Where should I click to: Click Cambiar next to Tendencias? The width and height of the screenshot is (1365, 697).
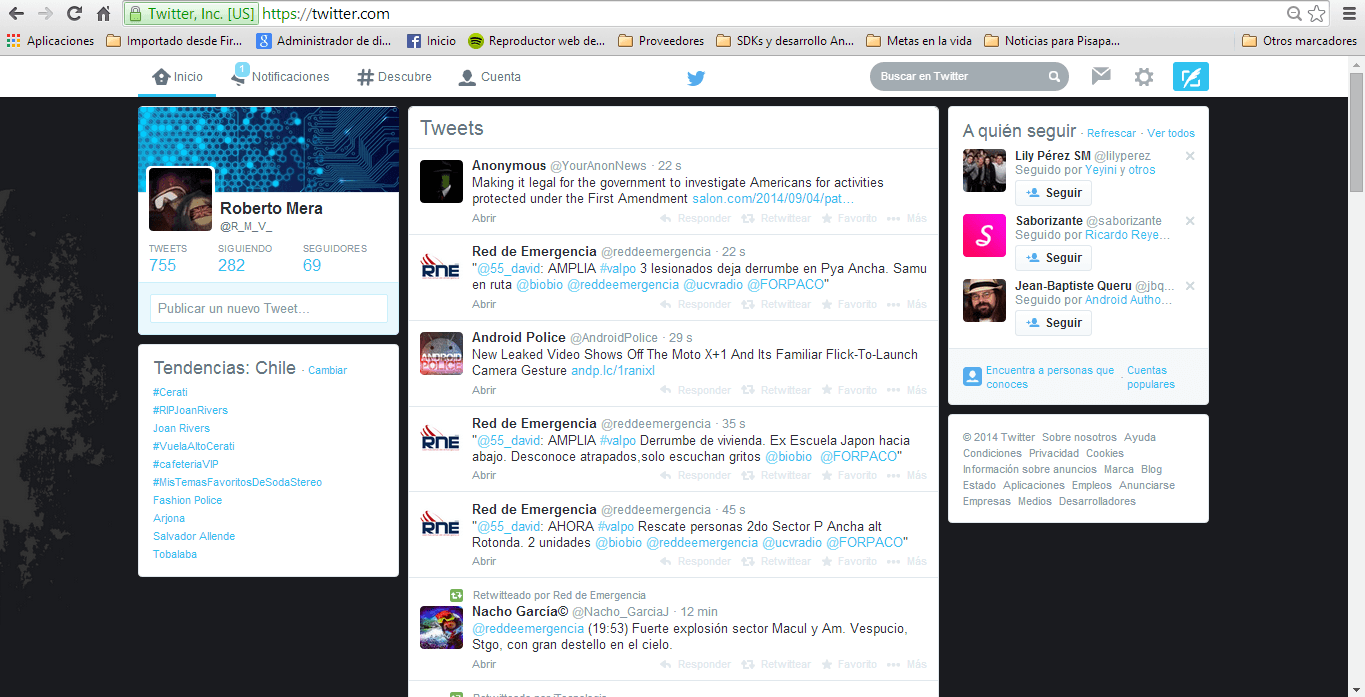click(327, 370)
